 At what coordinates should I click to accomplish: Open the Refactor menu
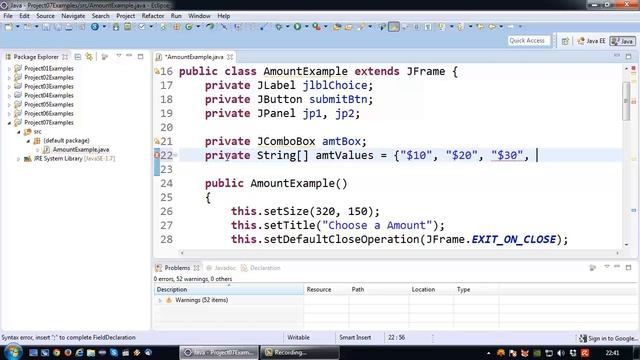pyautogui.click(x=153, y=16)
